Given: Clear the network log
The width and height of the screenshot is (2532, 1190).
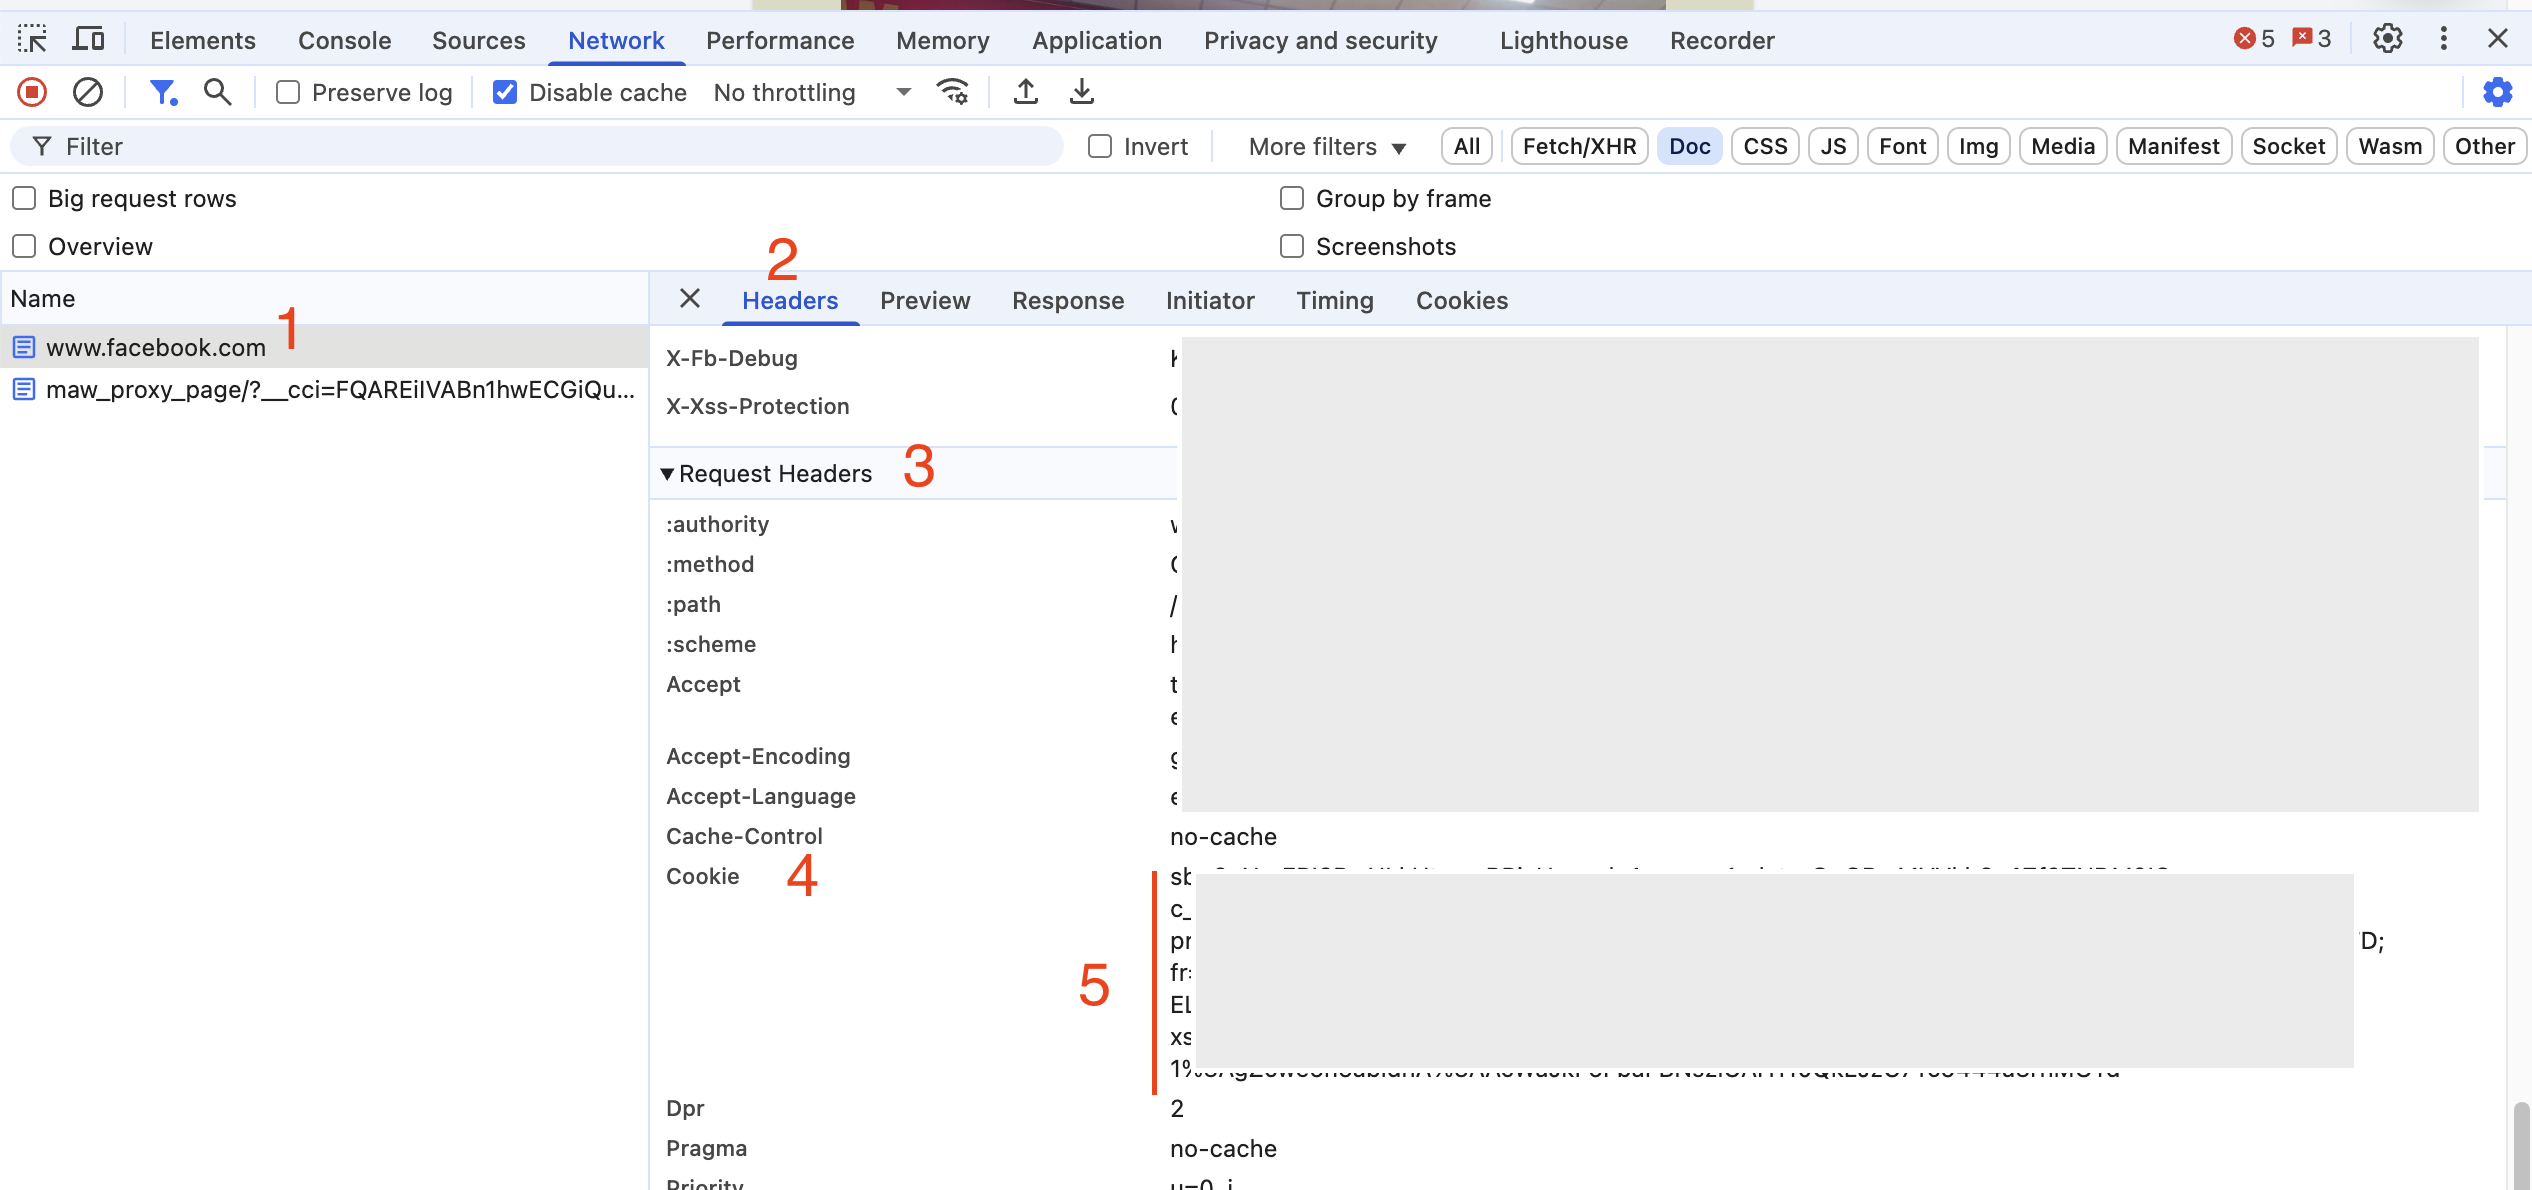Looking at the screenshot, I should click(88, 92).
